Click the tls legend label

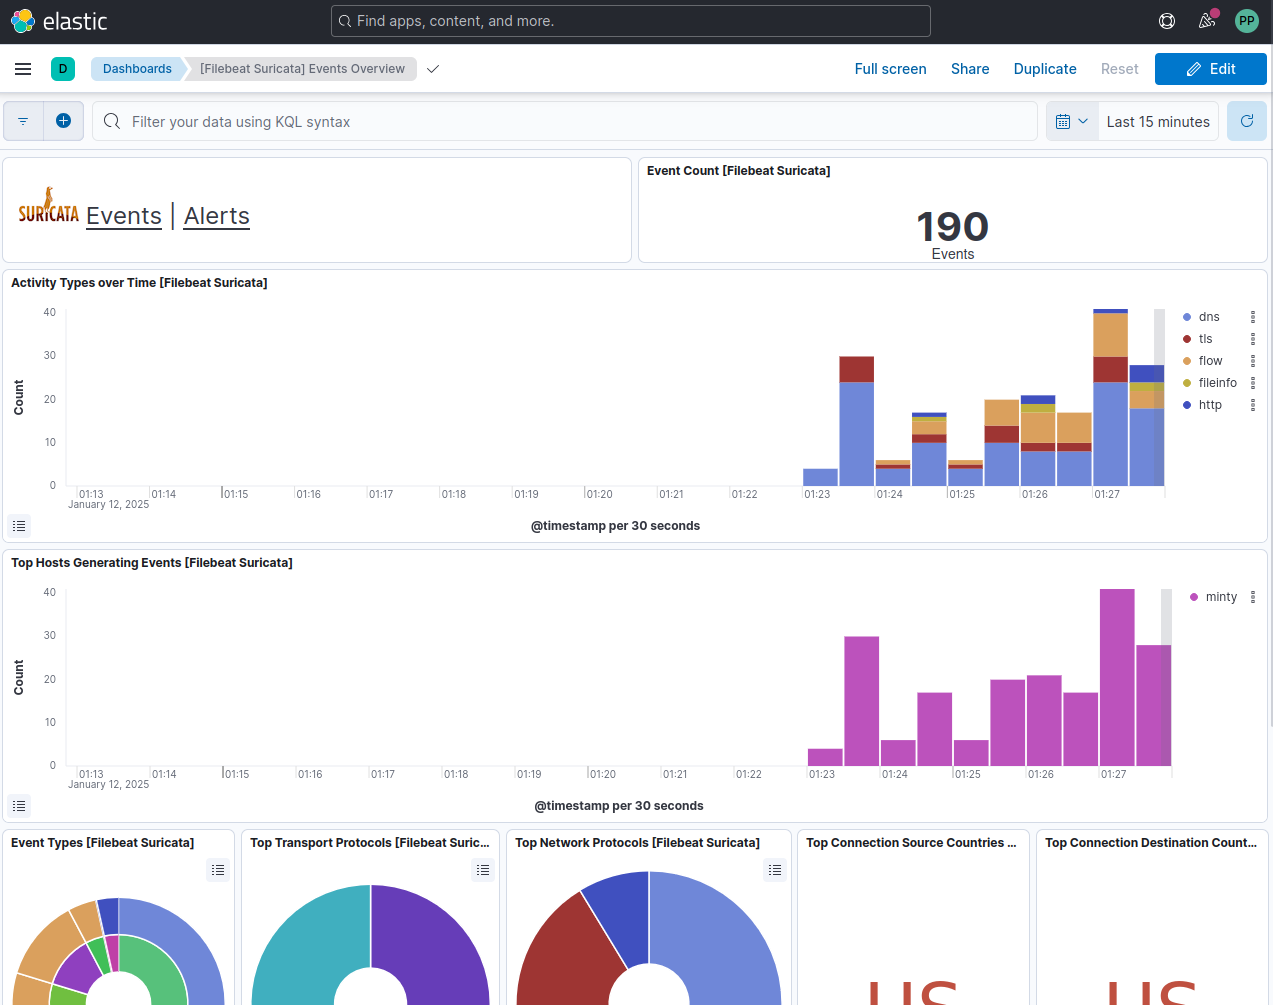click(x=1205, y=339)
